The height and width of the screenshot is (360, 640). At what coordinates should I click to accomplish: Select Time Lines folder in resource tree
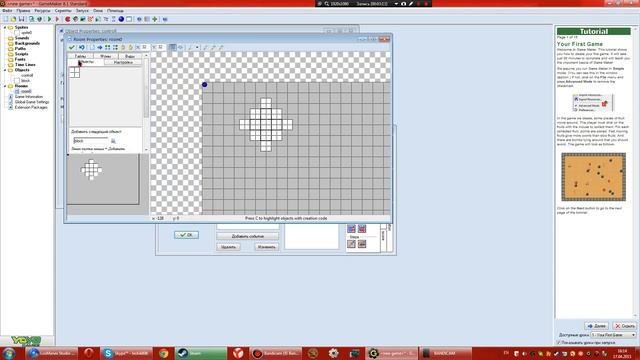[x=25, y=64]
